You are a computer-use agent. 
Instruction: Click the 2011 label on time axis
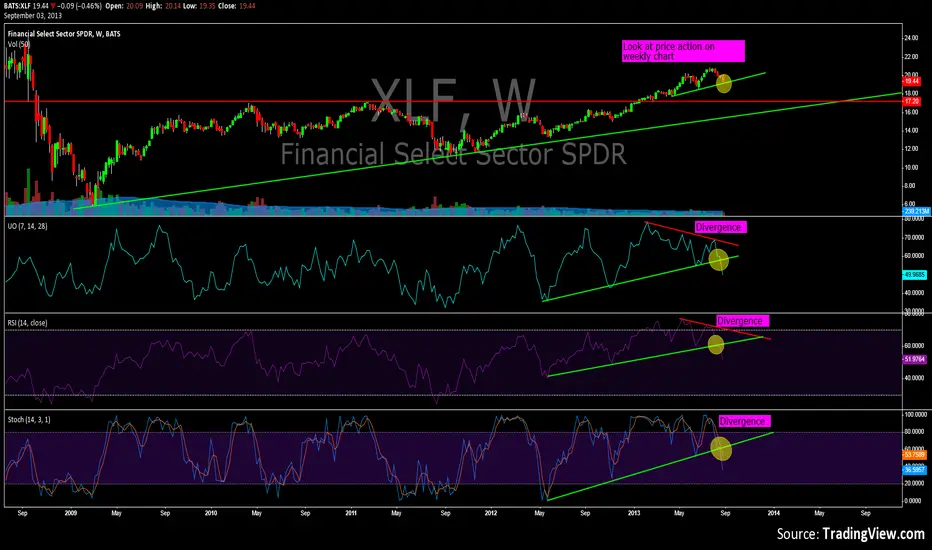[x=351, y=513]
